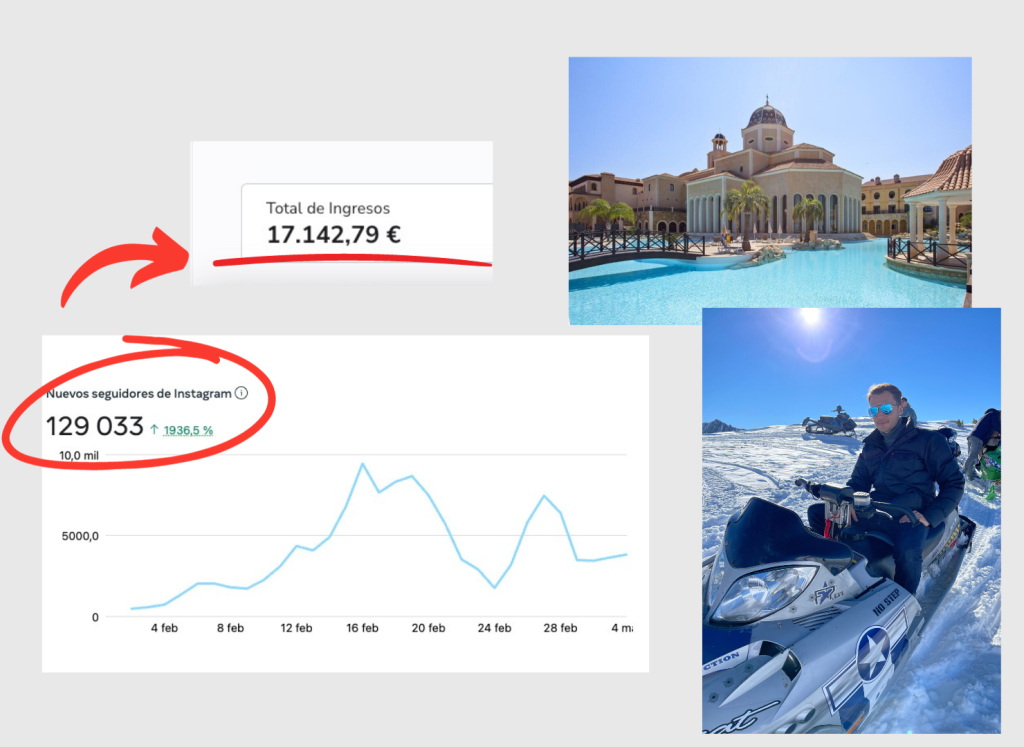This screenshot has height=747, width=1024.
Task: Click the green upward arrow next to 129 033
Action: tap(154, 429)
